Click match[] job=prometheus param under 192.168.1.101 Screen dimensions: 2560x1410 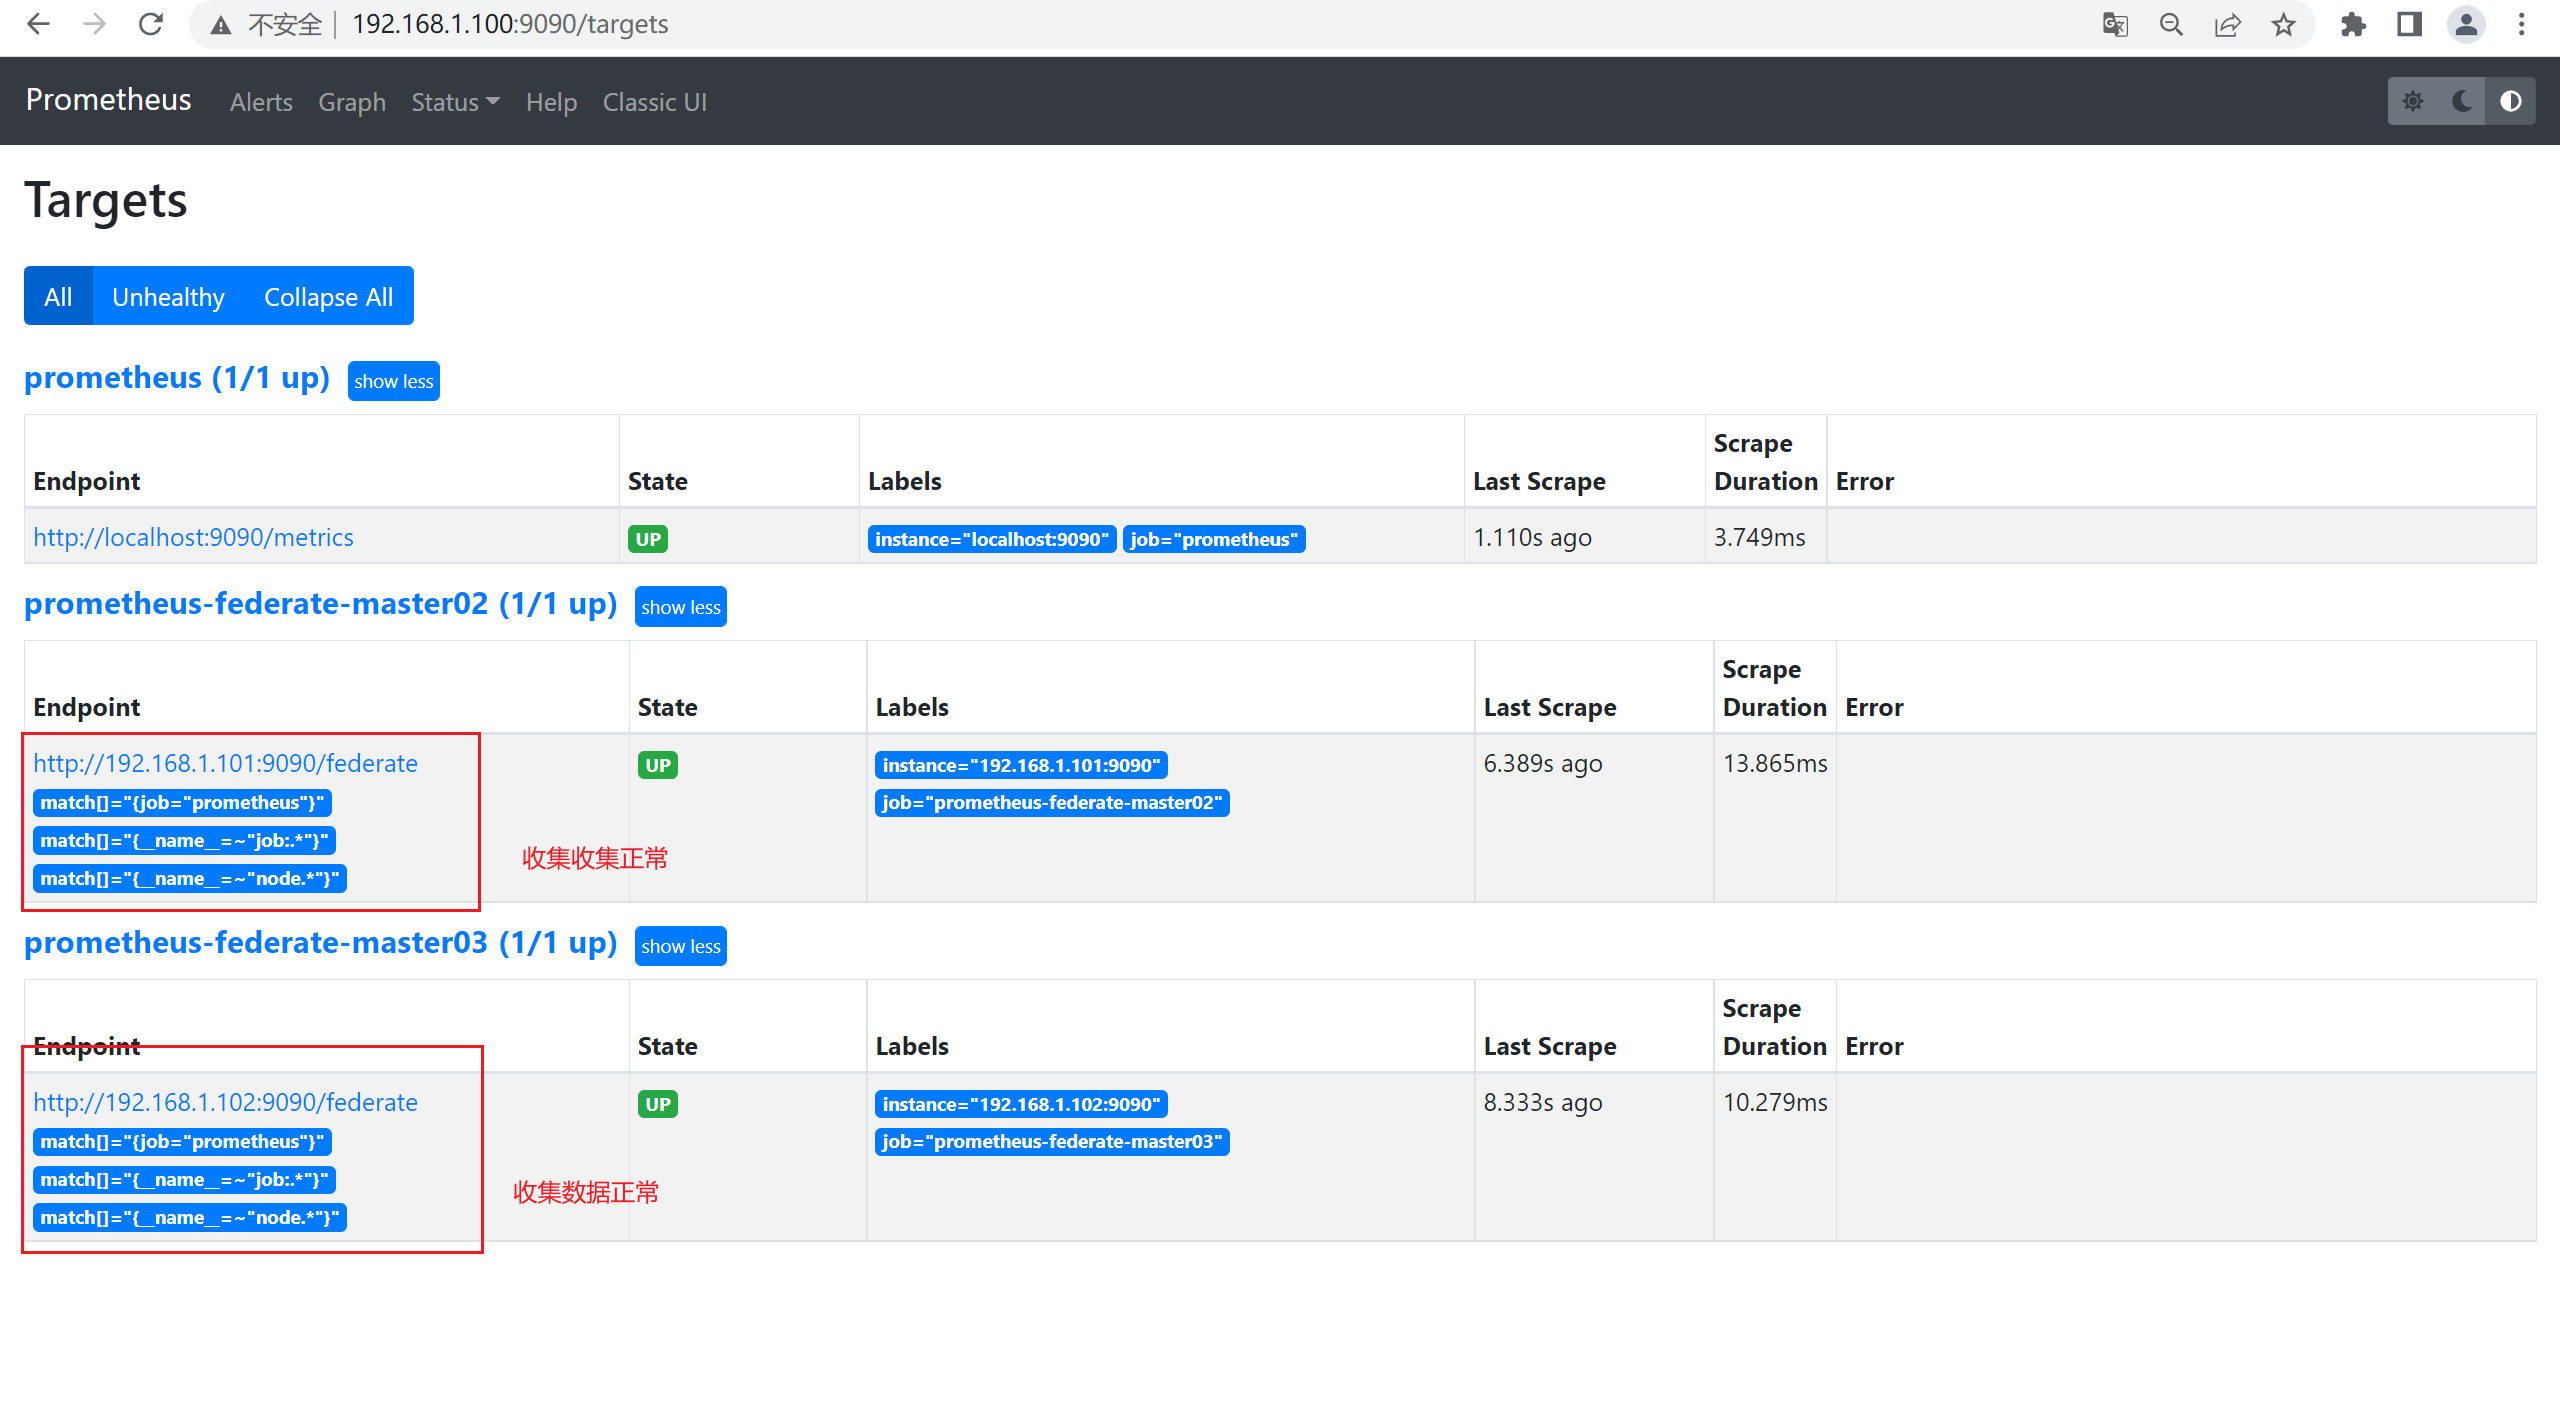[x=182, y=803]
